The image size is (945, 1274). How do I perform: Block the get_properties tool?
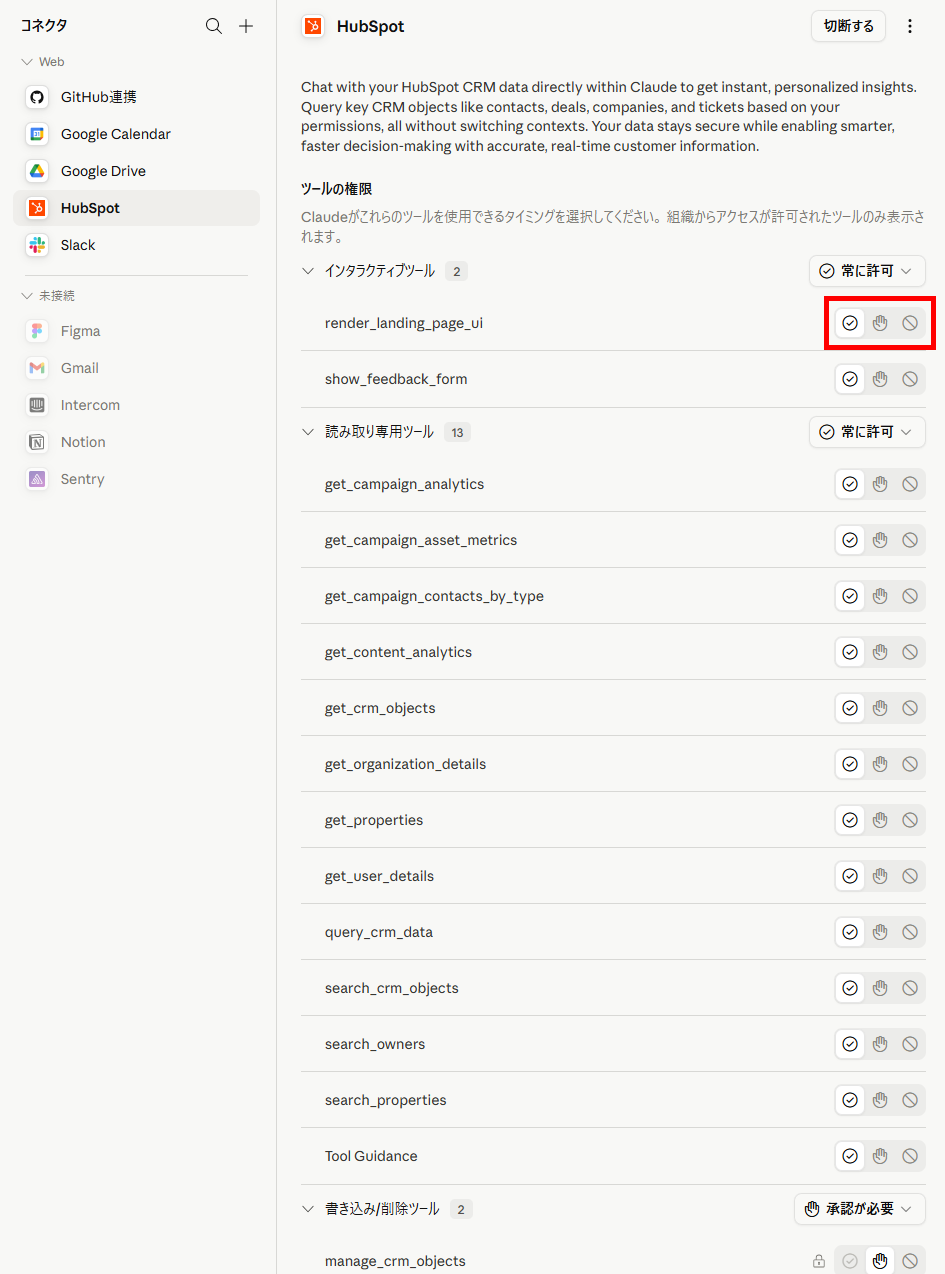(910, 820)
